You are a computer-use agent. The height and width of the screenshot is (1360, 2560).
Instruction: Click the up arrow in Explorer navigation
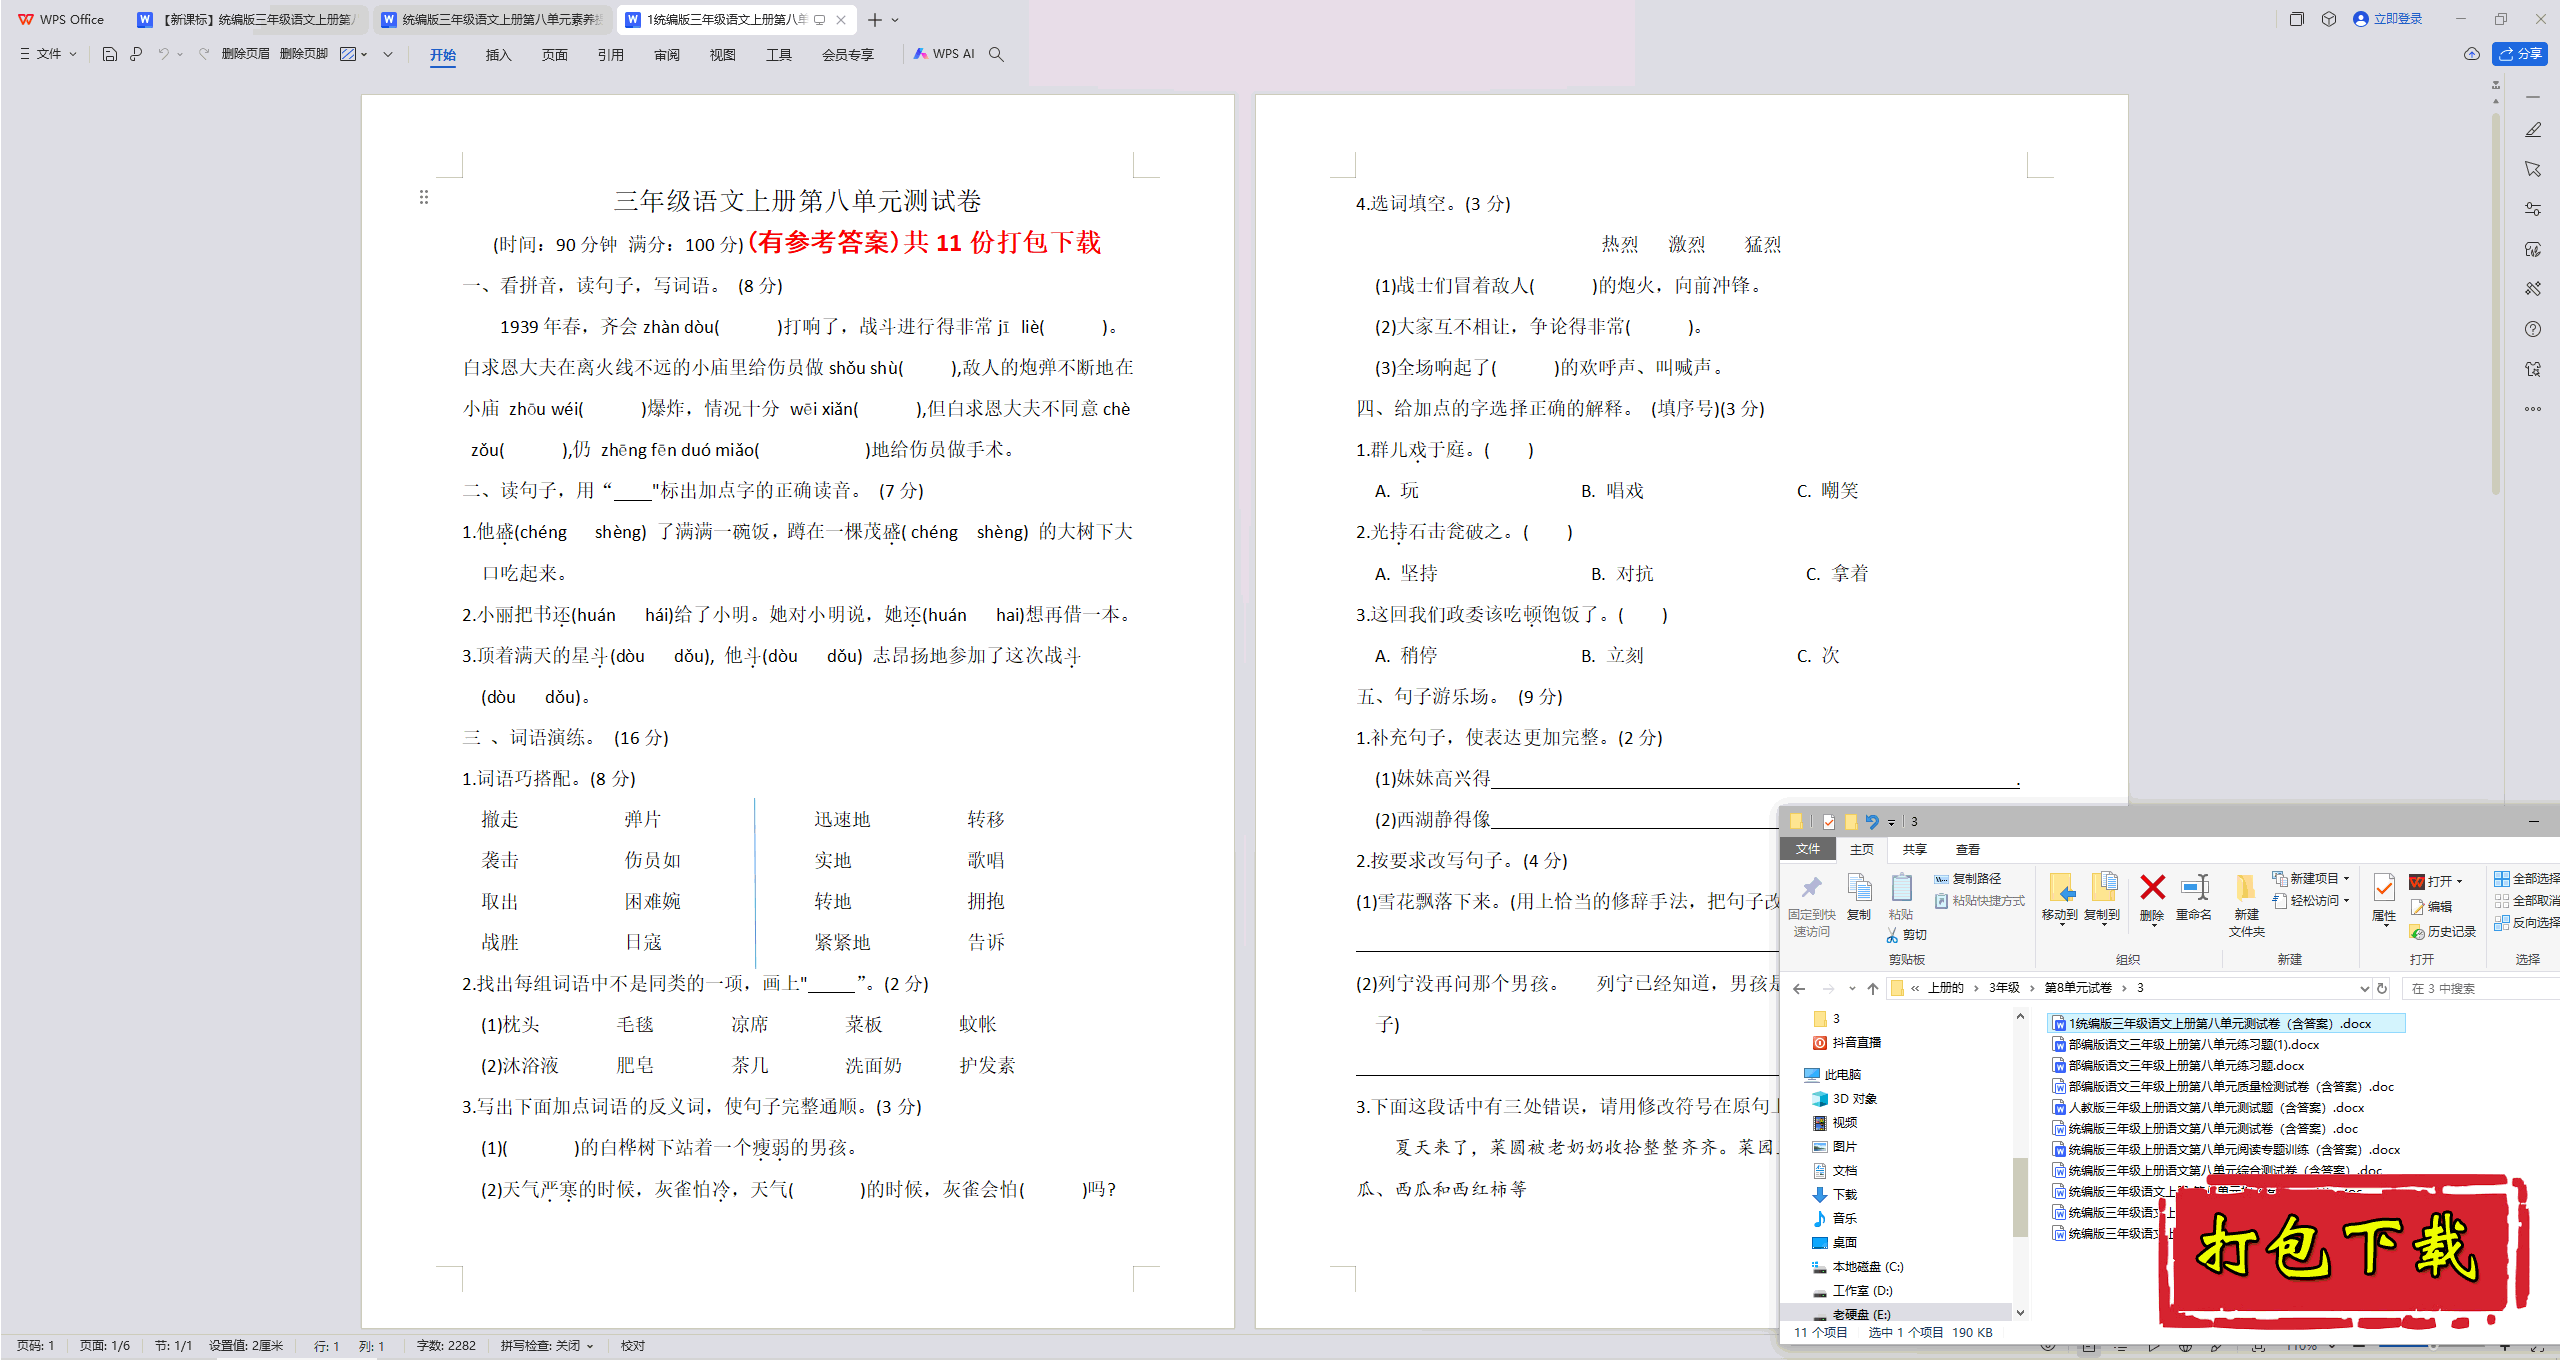click(x=1873, y=988)
